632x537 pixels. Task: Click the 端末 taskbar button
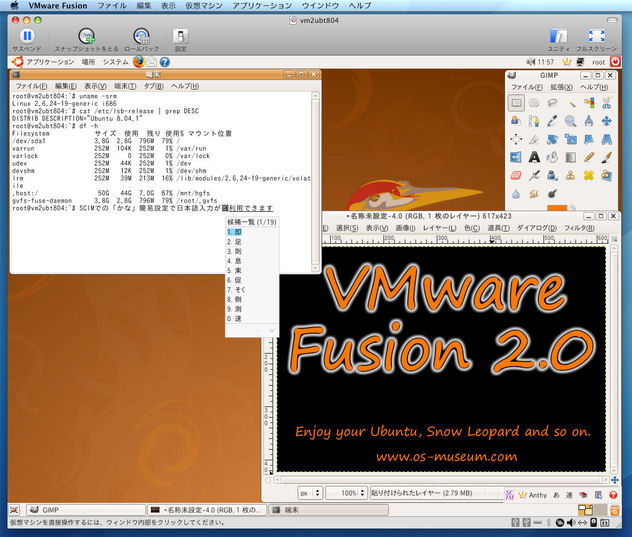click(x=328, y=510)
